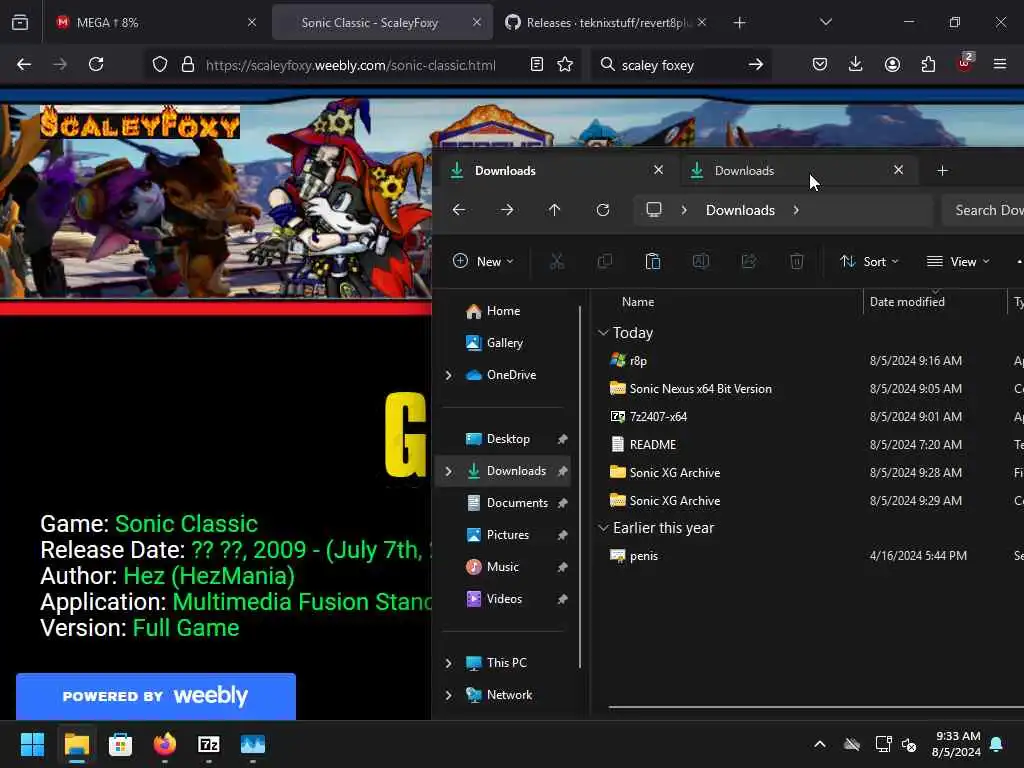Open Documents in the navigation pane

pyautogui.click(x=504, y=503)
